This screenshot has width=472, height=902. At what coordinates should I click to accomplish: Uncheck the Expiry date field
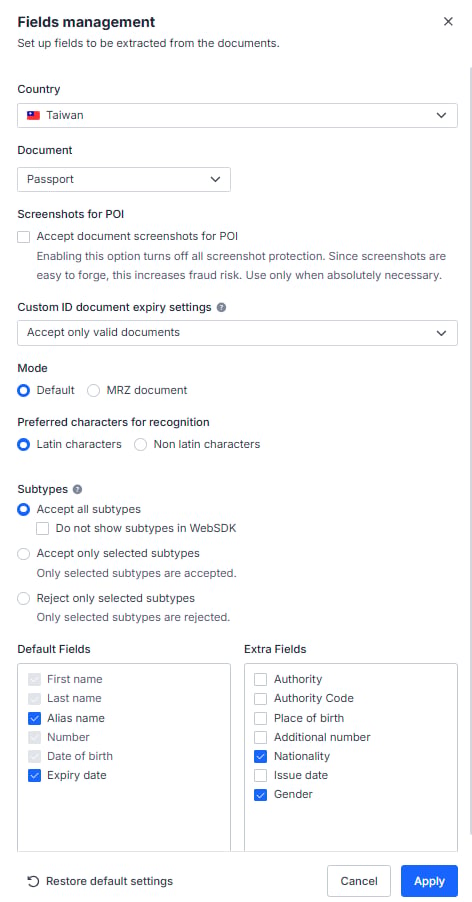(x=34, y=775)
